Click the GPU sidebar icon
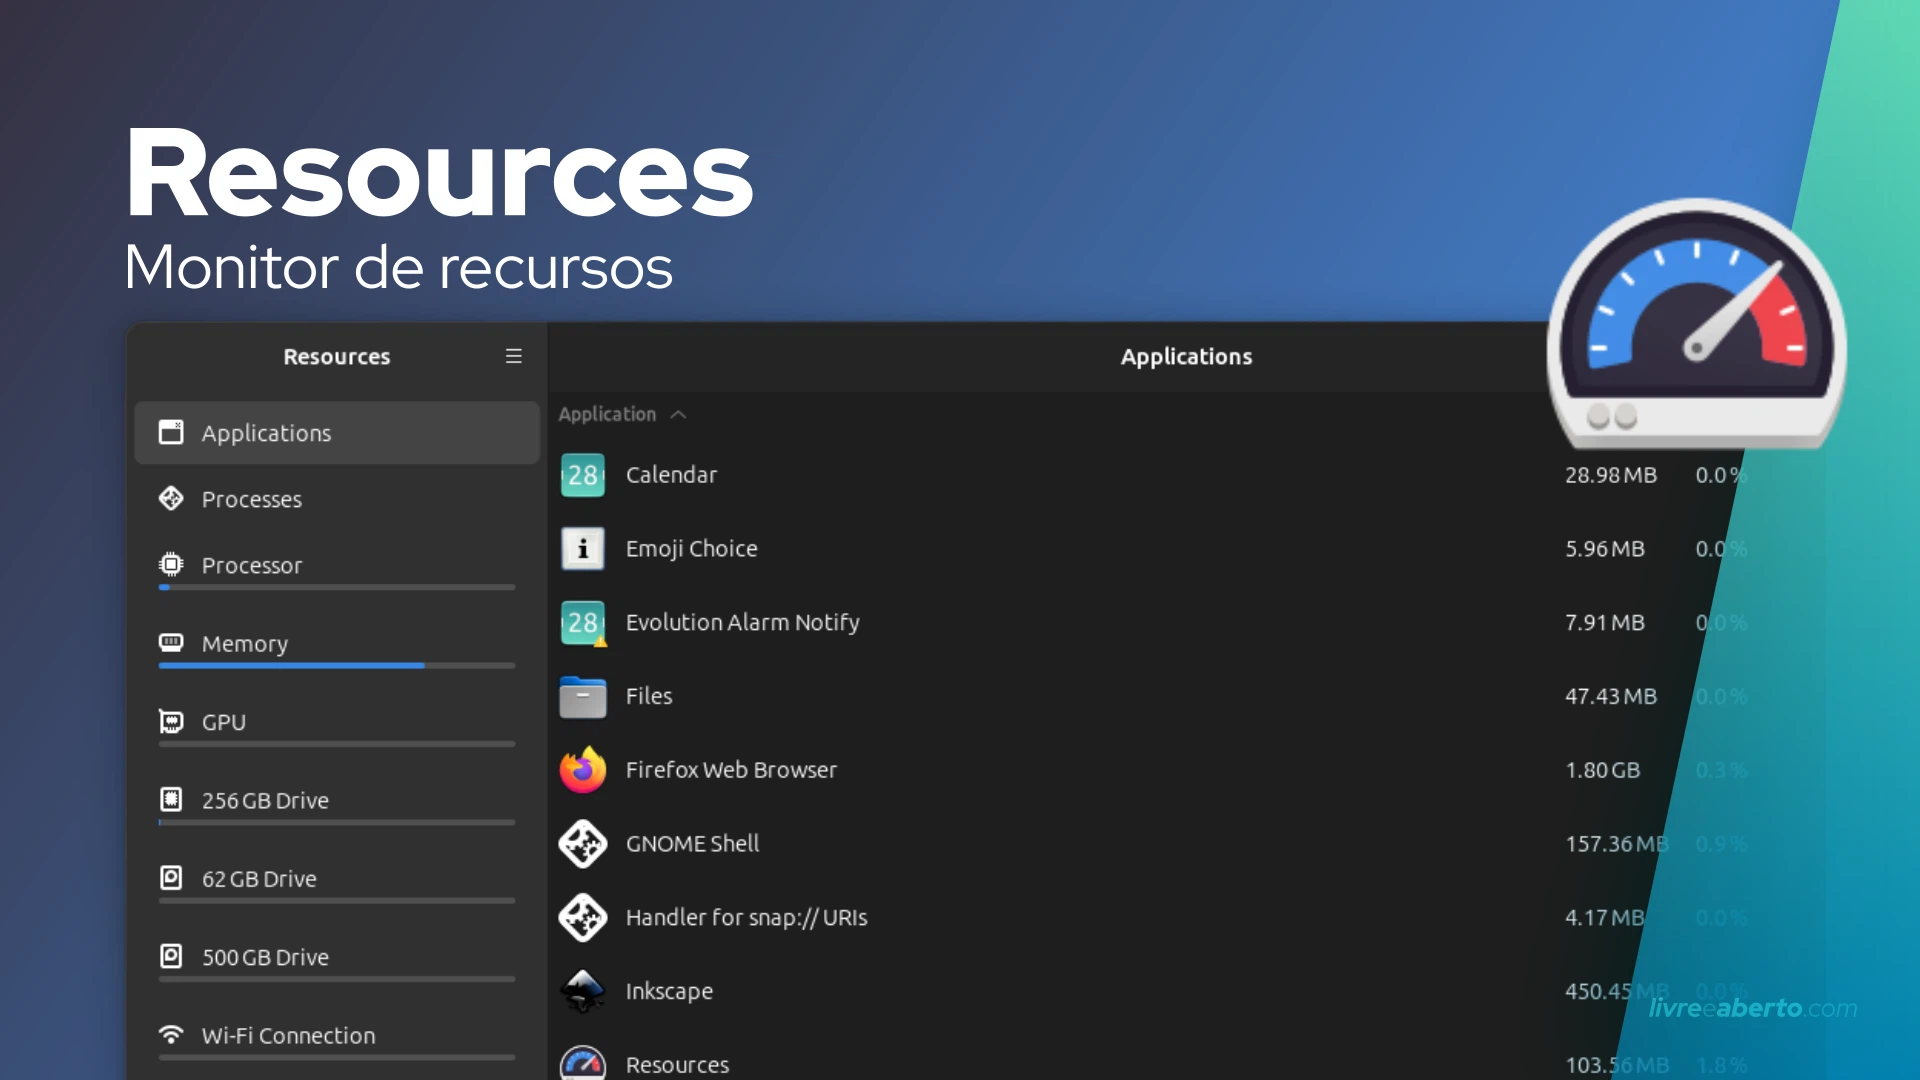This screenshot has width=1920, height=1080. (171, 721)
